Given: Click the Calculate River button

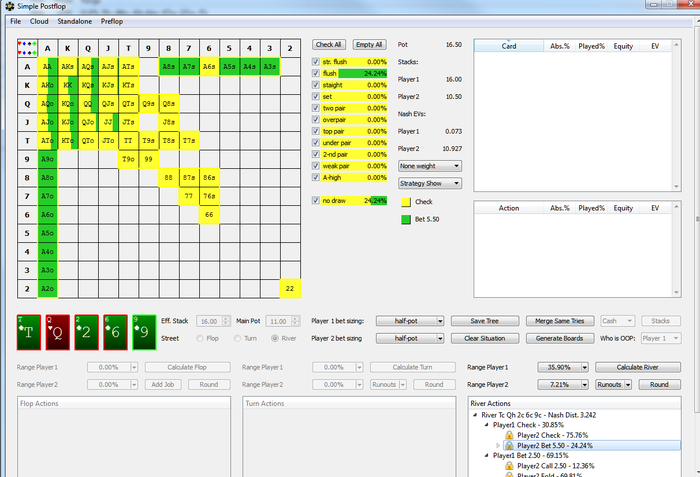Looking at the screenshot, I should pos(638,367).
